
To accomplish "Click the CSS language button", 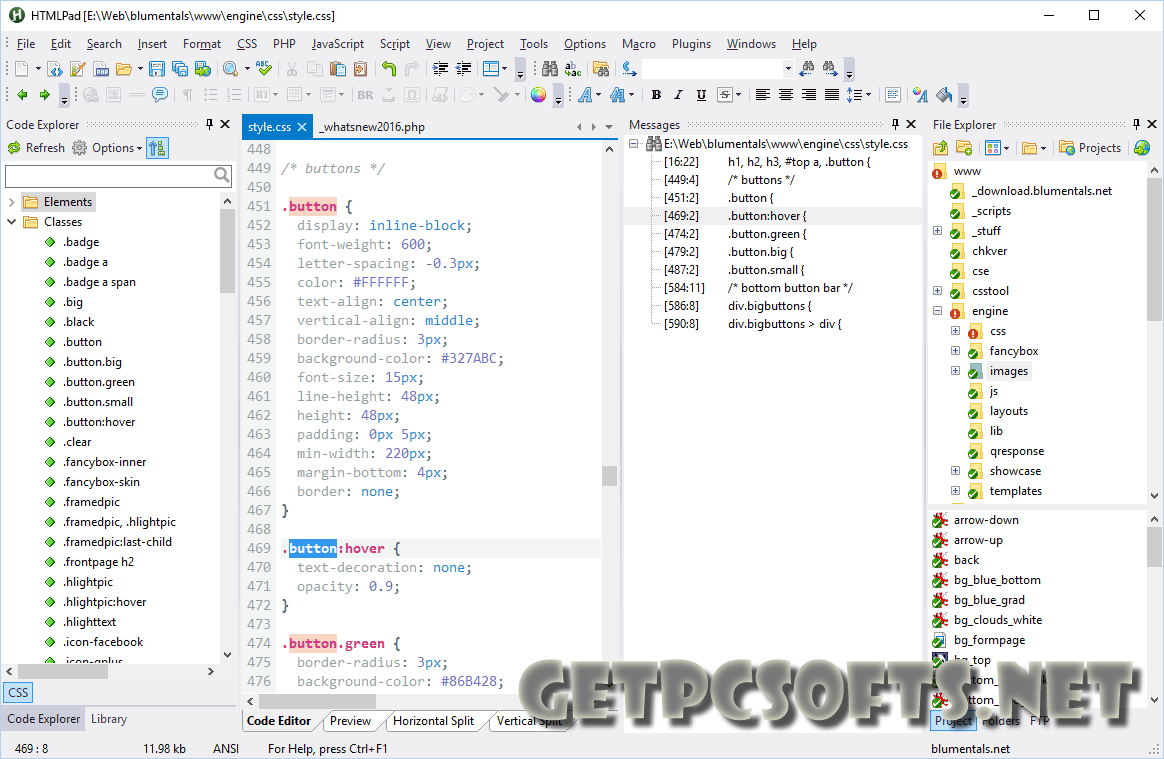I will [19, 692].
